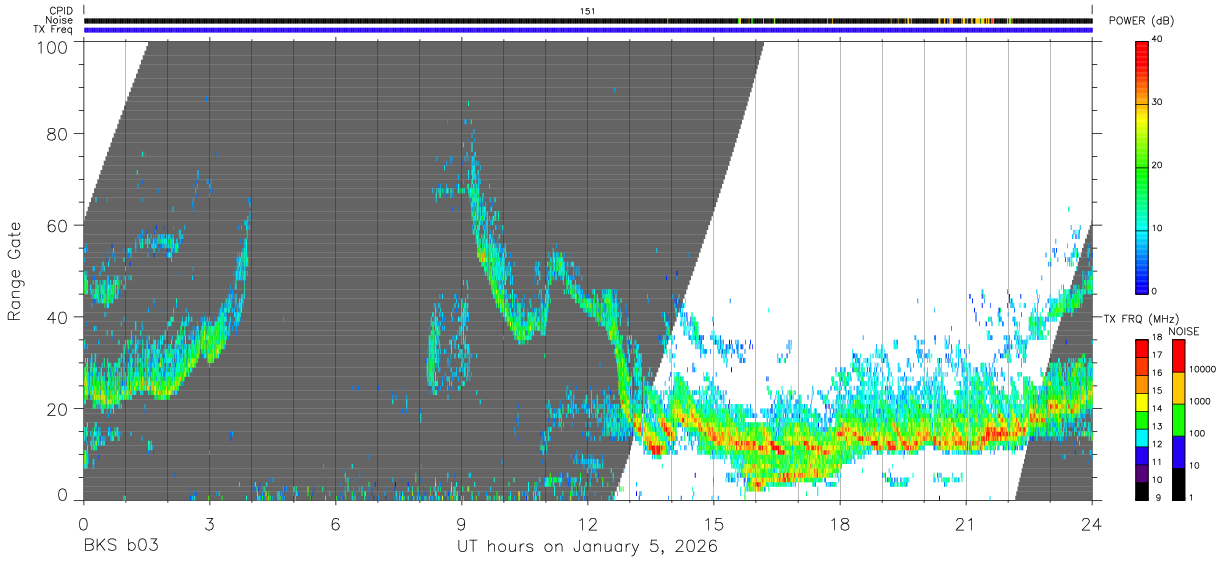The image size is (1228, 567).
Task: Click the UT hours on January 5, 2026 title
Action: click(x=588, y=548)
